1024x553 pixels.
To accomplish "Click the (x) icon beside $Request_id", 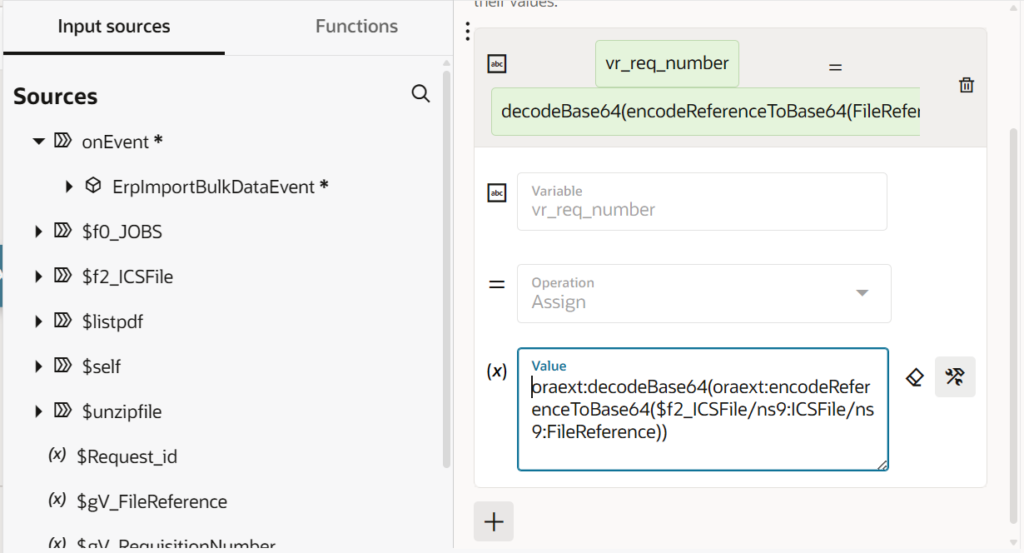I will [57, 456].
